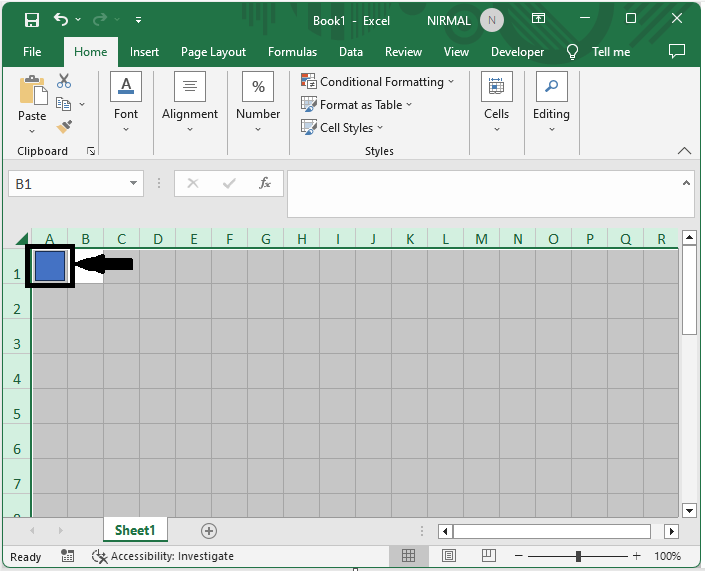Viewport: 705px width, 571px height.
Task: Click the Enter checkmark in formula bar
Action: 229,183
